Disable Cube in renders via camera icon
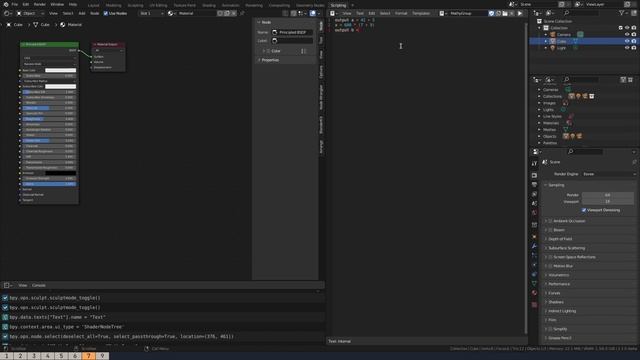The image size is (640, 360). (x=634, y=41)
